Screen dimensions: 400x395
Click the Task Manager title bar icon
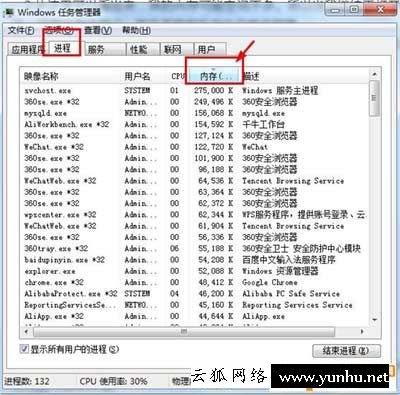tap(8, 13)
